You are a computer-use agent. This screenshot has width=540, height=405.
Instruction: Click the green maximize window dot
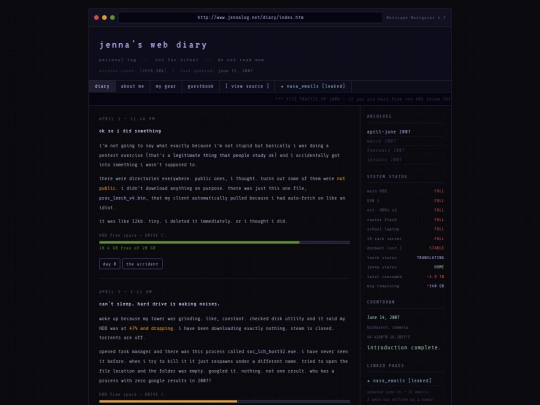(112, 18)
